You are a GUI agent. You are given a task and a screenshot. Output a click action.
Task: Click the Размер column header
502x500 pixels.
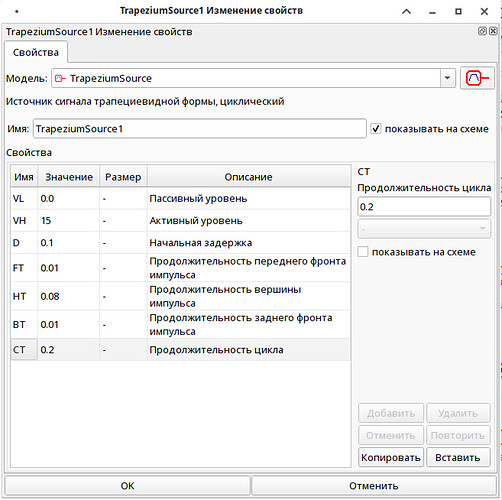coord(123,177)
